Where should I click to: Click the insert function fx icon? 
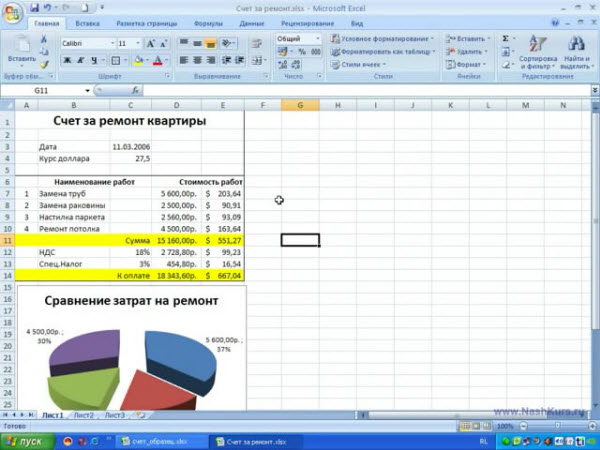point(135,91)
